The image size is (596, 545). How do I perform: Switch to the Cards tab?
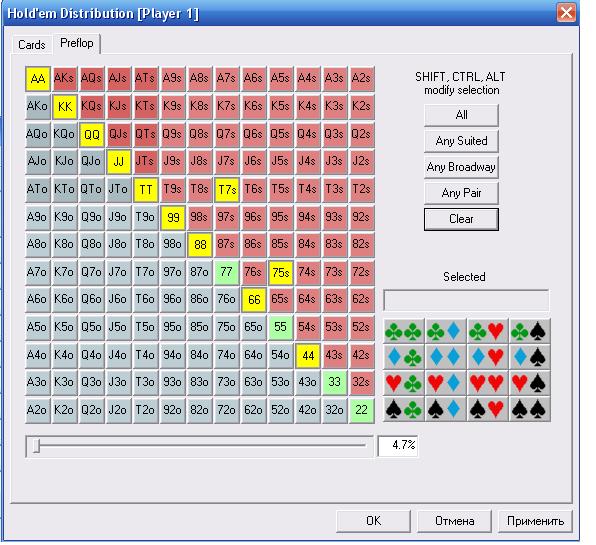coord(32,45)
